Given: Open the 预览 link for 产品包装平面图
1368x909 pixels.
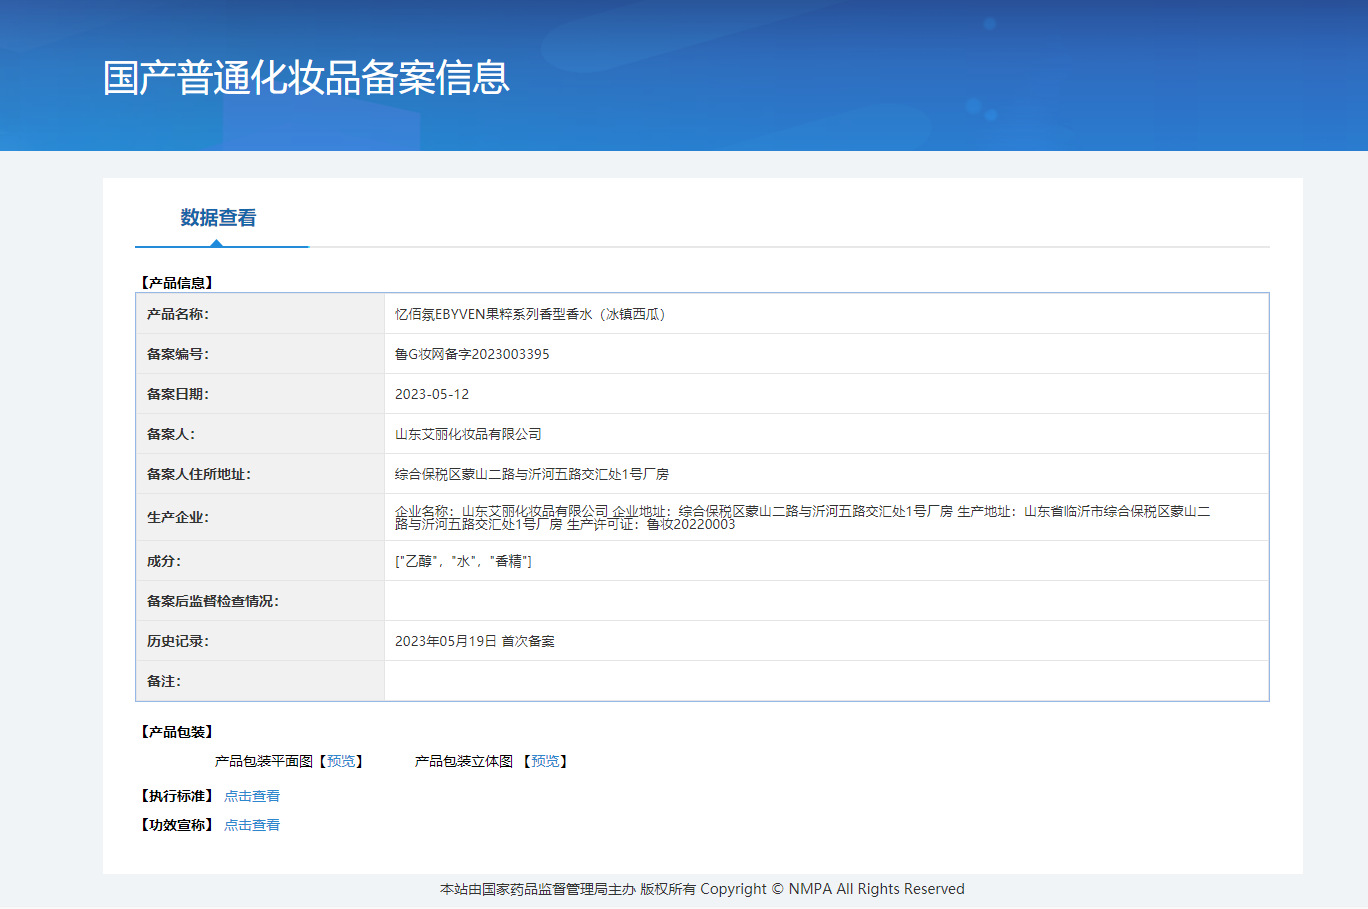Looking at the screenshot, I should [341, 761].
